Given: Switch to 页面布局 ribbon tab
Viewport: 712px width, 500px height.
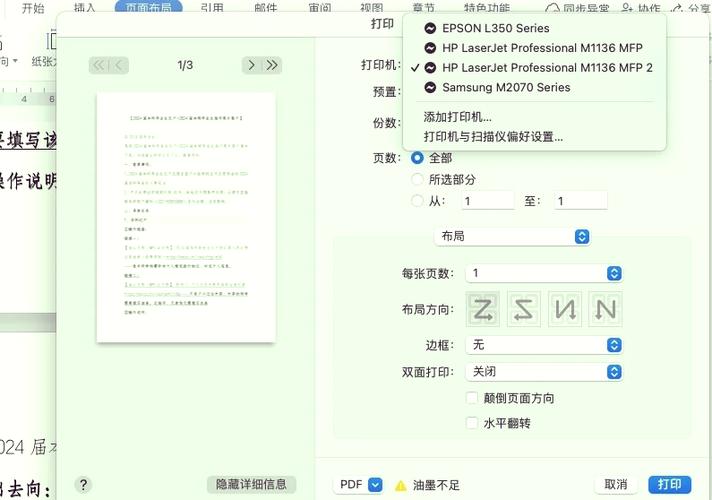Looking at the screenshot, I should pyautogui.click(x=148, y=7).
